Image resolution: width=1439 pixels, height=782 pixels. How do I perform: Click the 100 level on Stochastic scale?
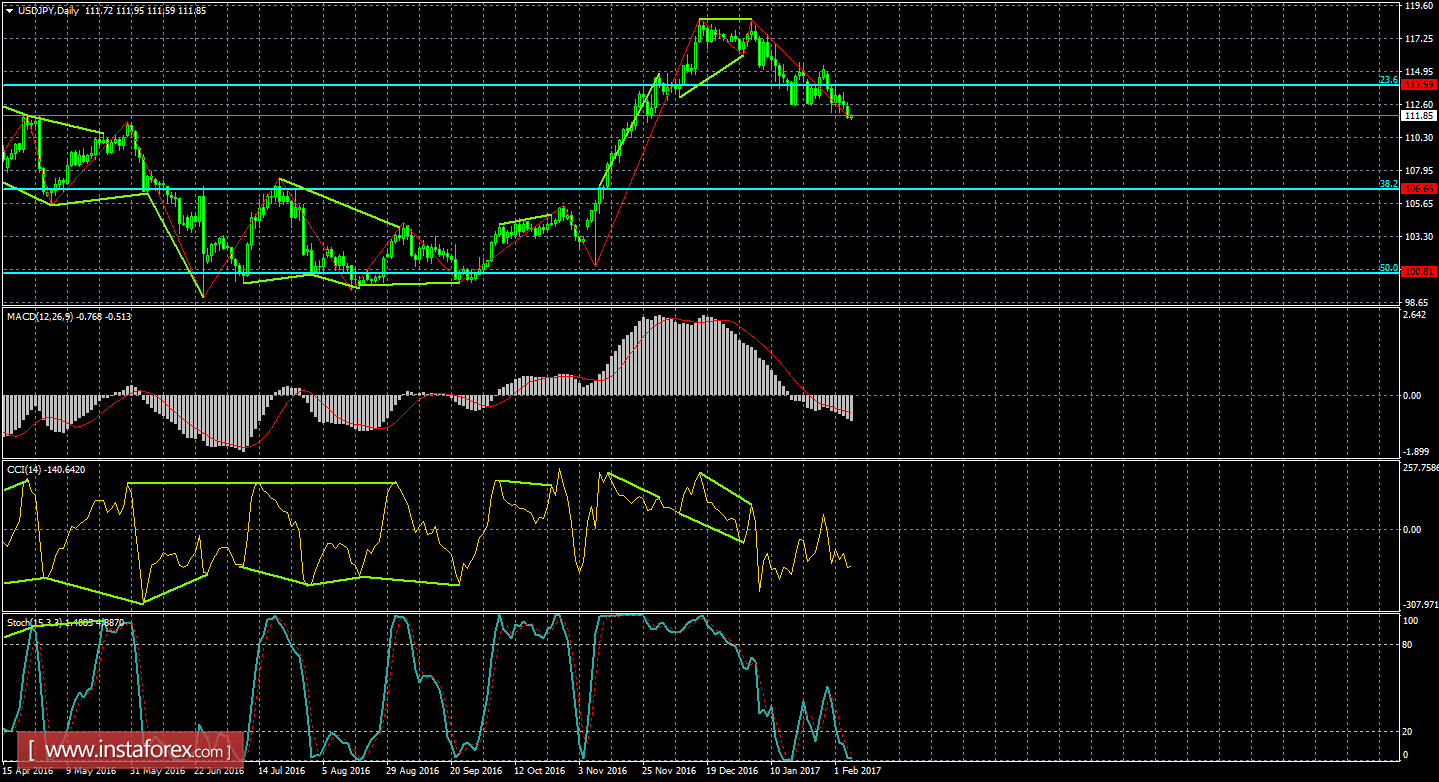pyautogui.click(x=1411, y=620)
